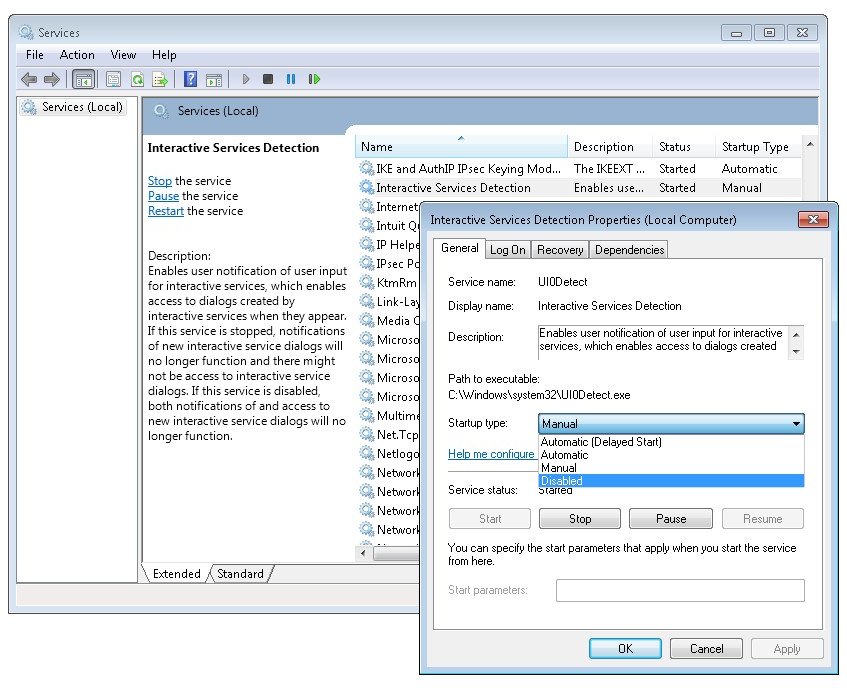Refresh services list via toolbar icon
This screenshot has width=847, height=688.
tap(137, 79)
